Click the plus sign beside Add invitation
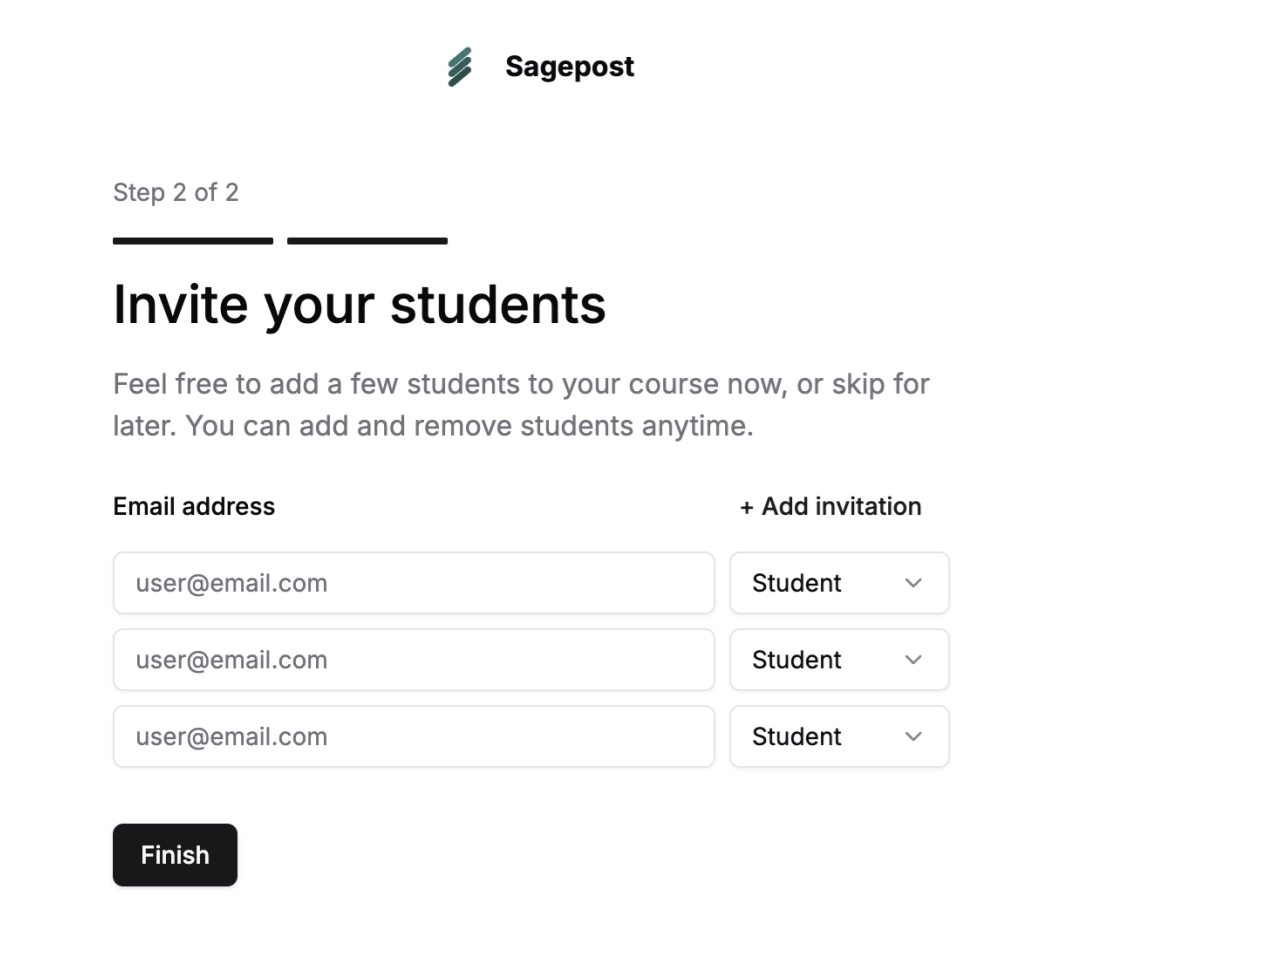Image resolution: width=1280 pixels, height=960 pixels. tap(746, 508)
